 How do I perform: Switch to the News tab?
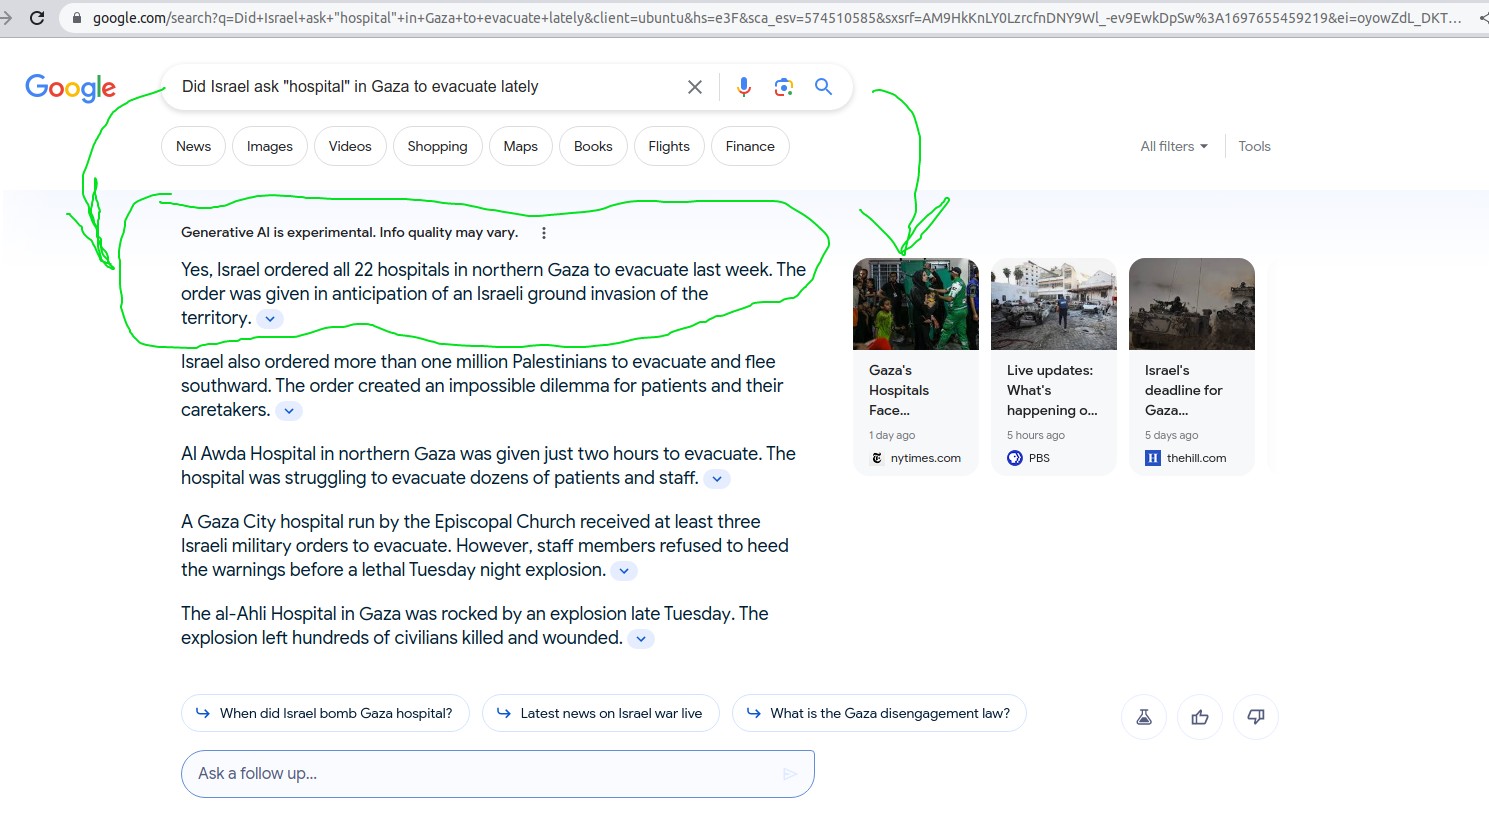[x=193, y=146]
